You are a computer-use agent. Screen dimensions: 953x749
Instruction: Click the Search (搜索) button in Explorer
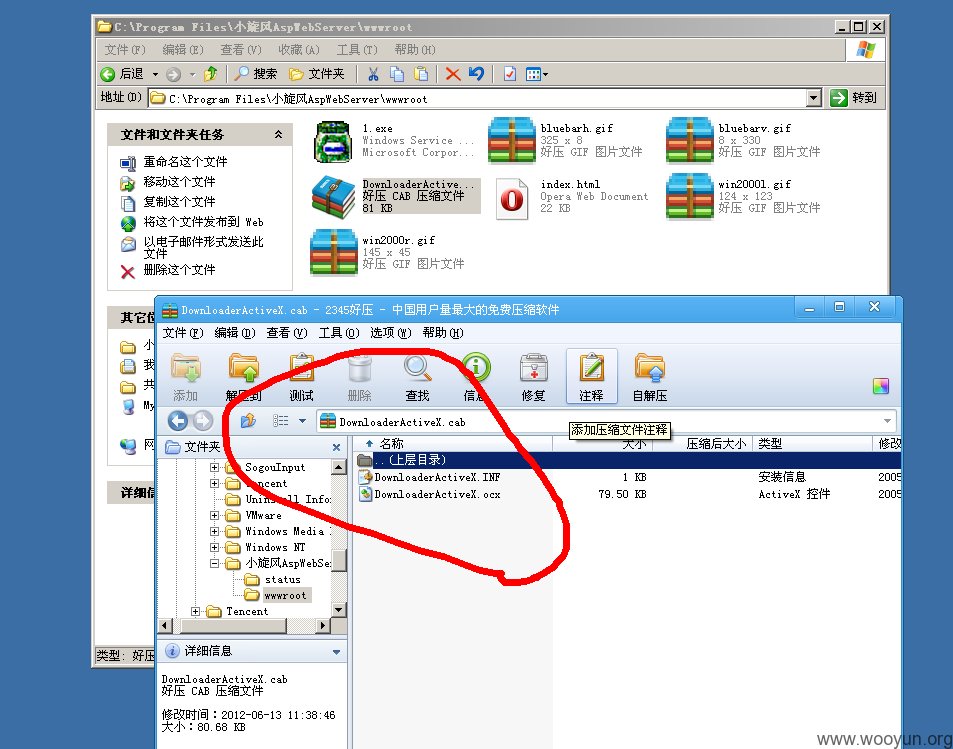(256, 74)
